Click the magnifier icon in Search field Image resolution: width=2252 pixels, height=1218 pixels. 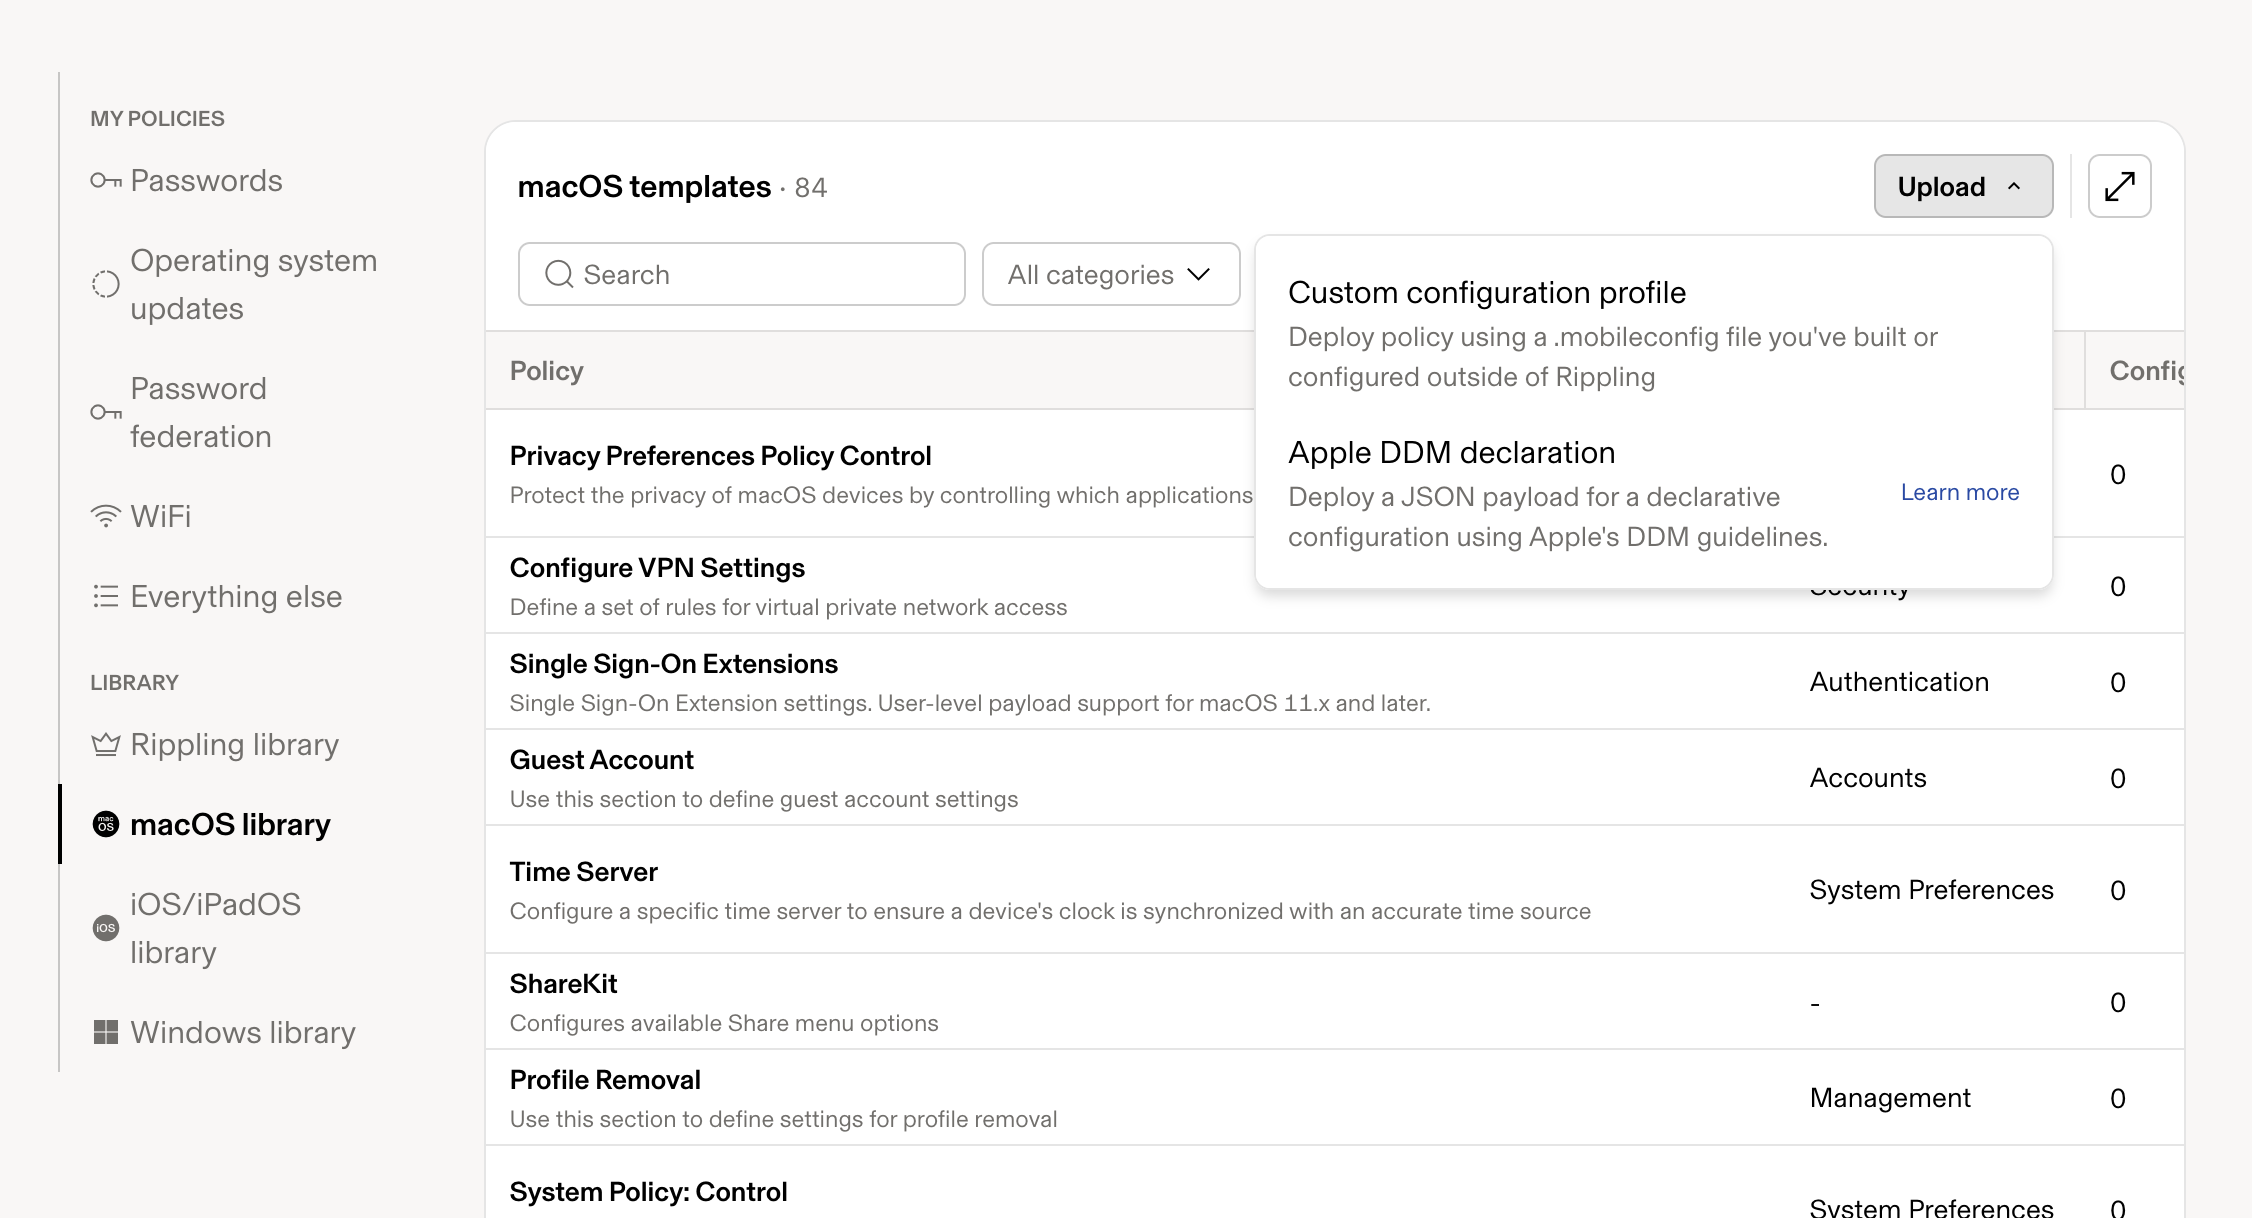pos(559,275)
